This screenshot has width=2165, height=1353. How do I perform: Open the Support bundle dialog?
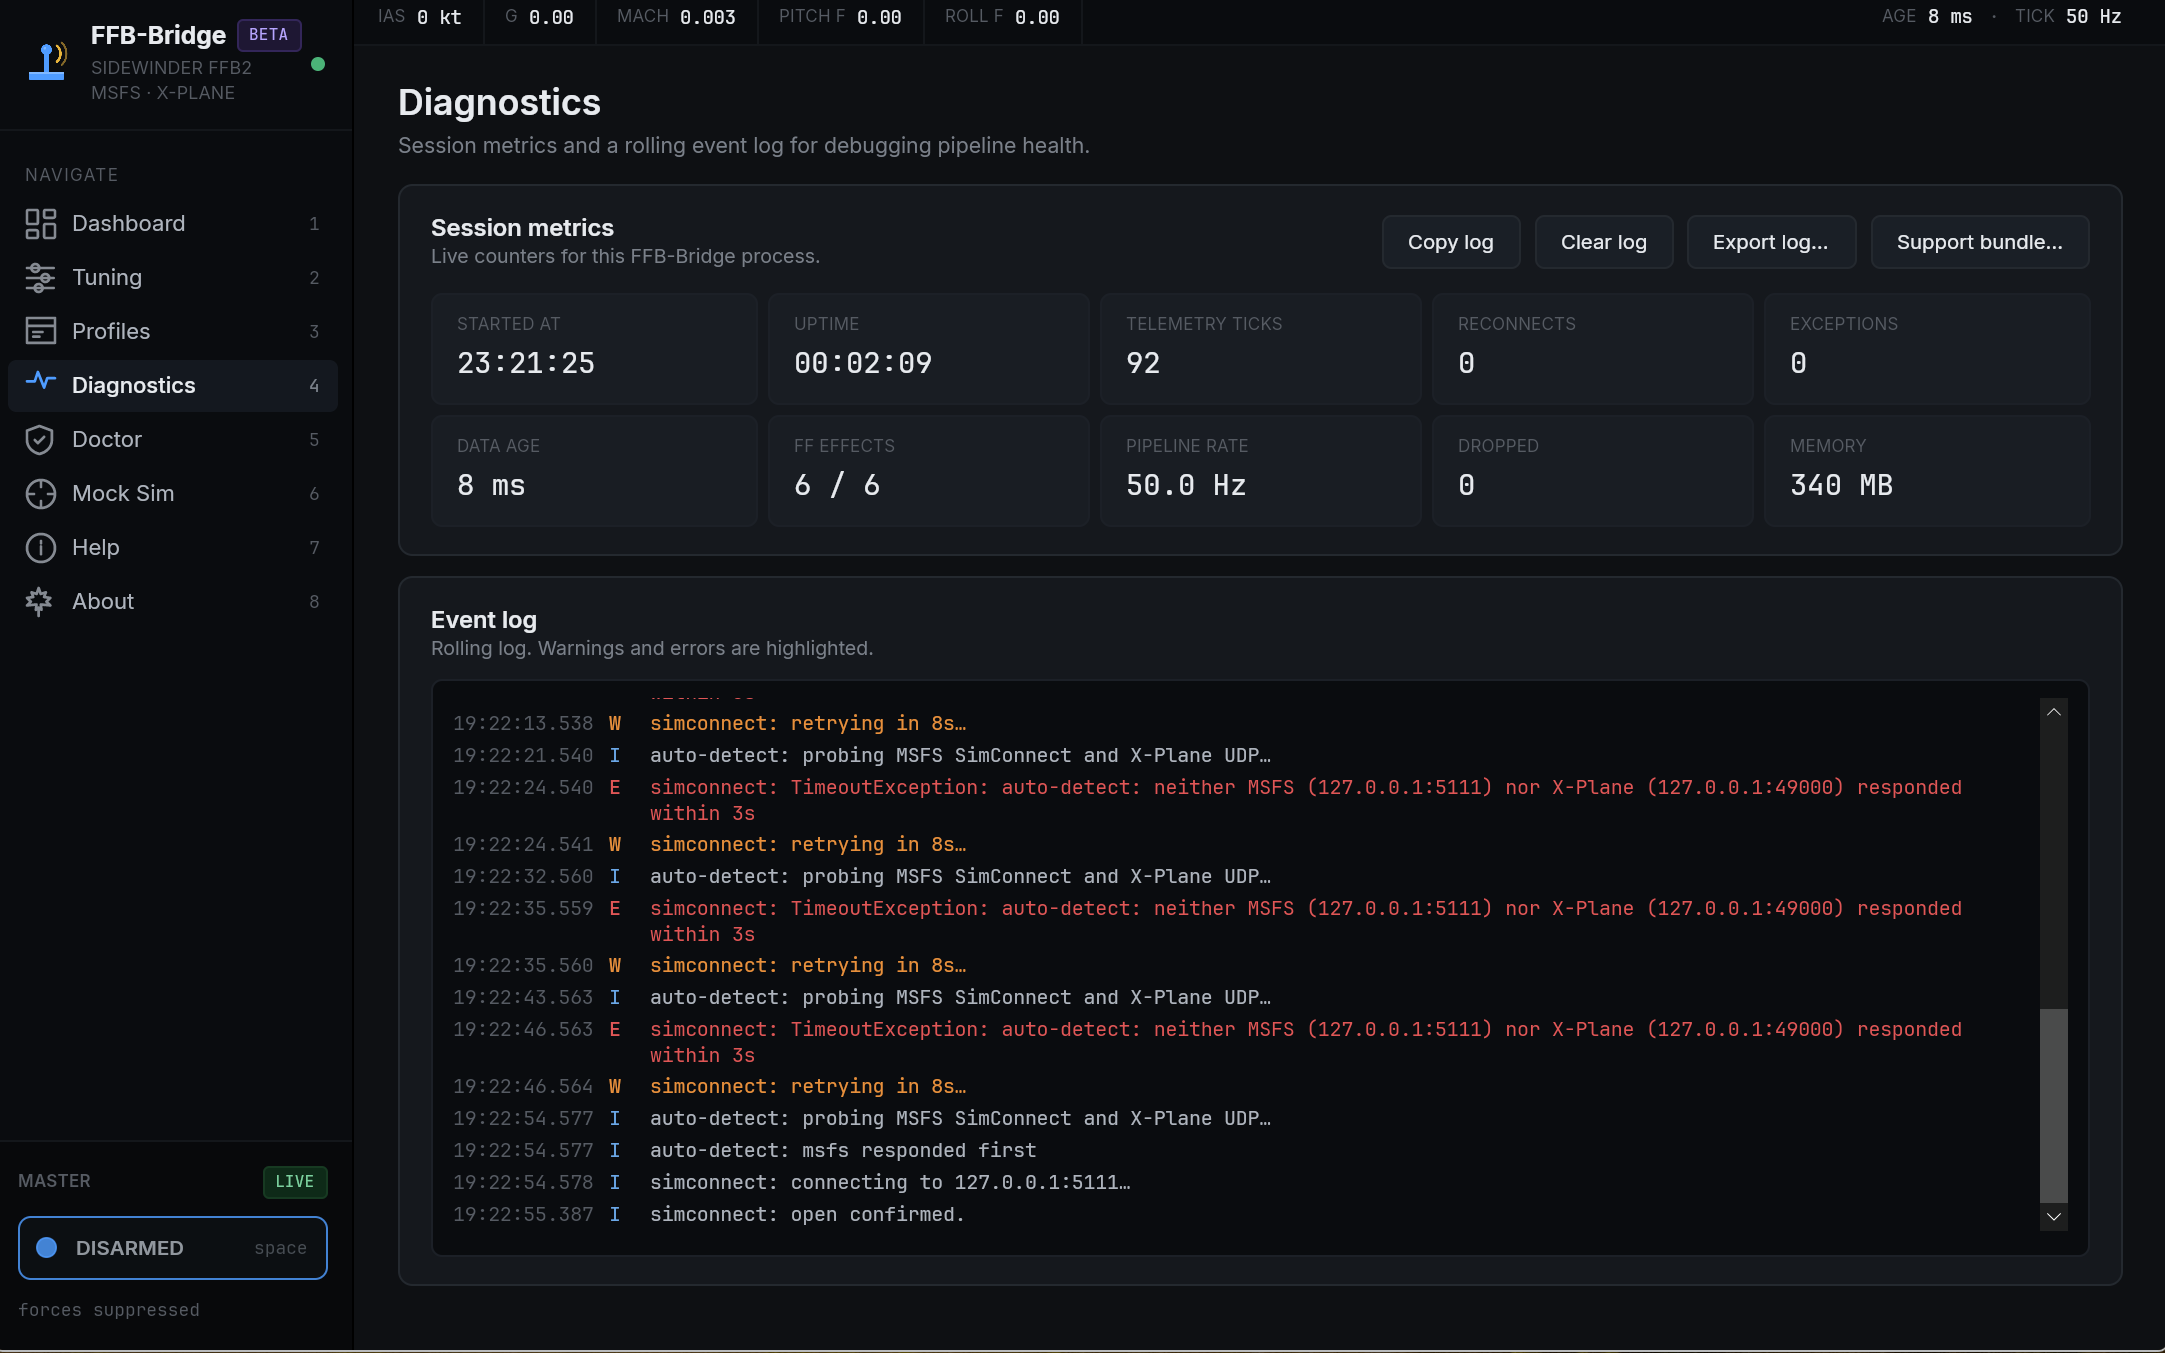(1979, 242)
